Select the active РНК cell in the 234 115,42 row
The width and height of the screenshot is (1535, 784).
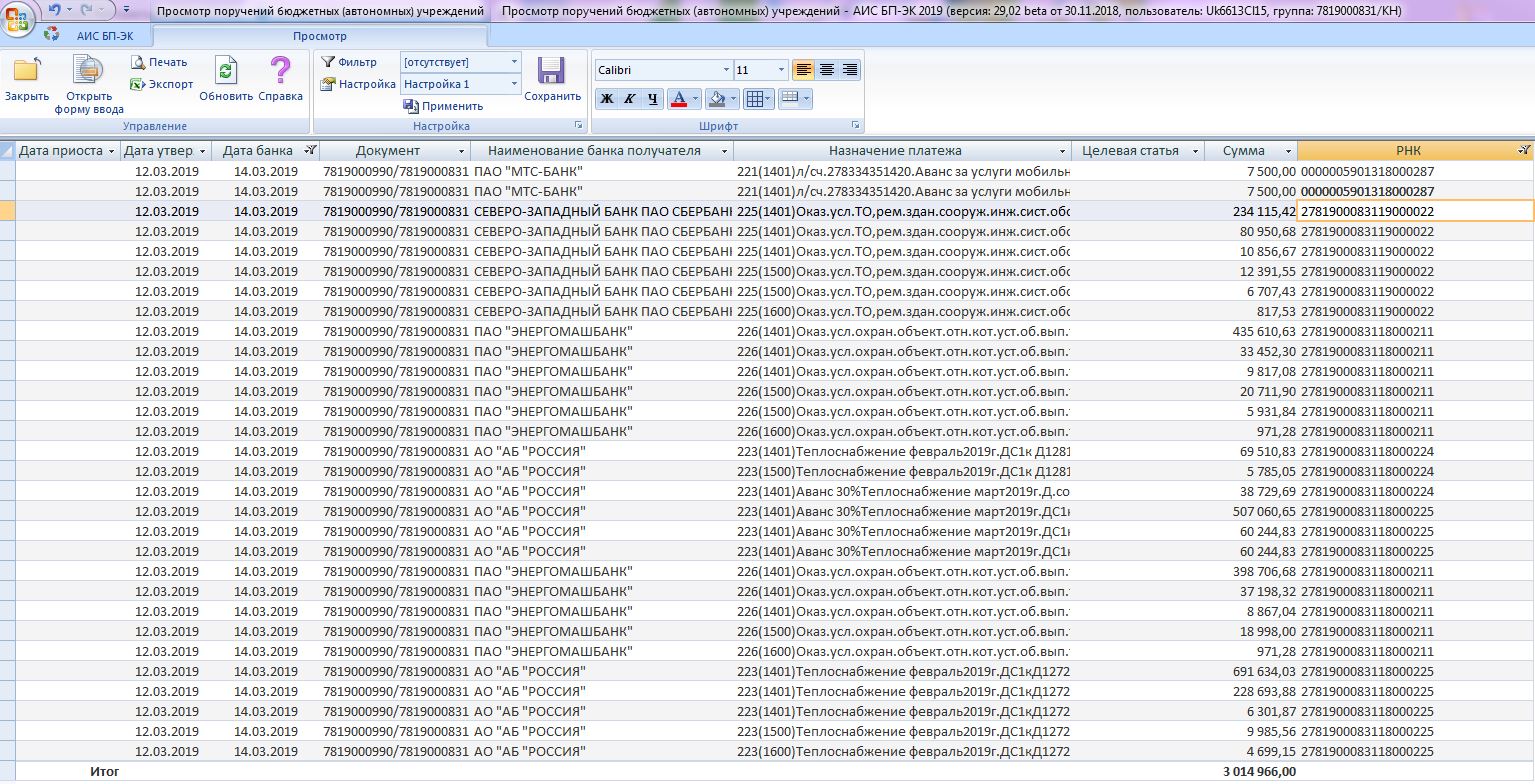(1416, 211)
